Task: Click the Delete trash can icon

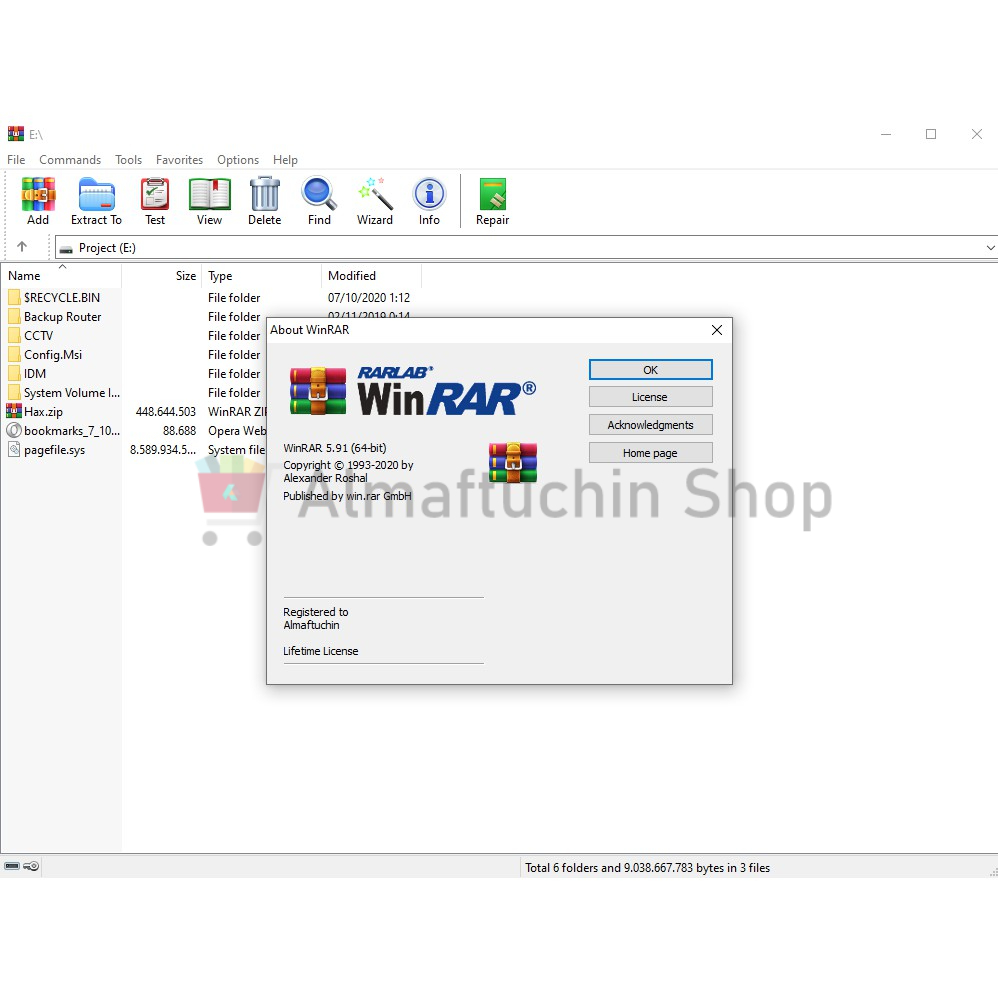Action: tap(264, 193)
